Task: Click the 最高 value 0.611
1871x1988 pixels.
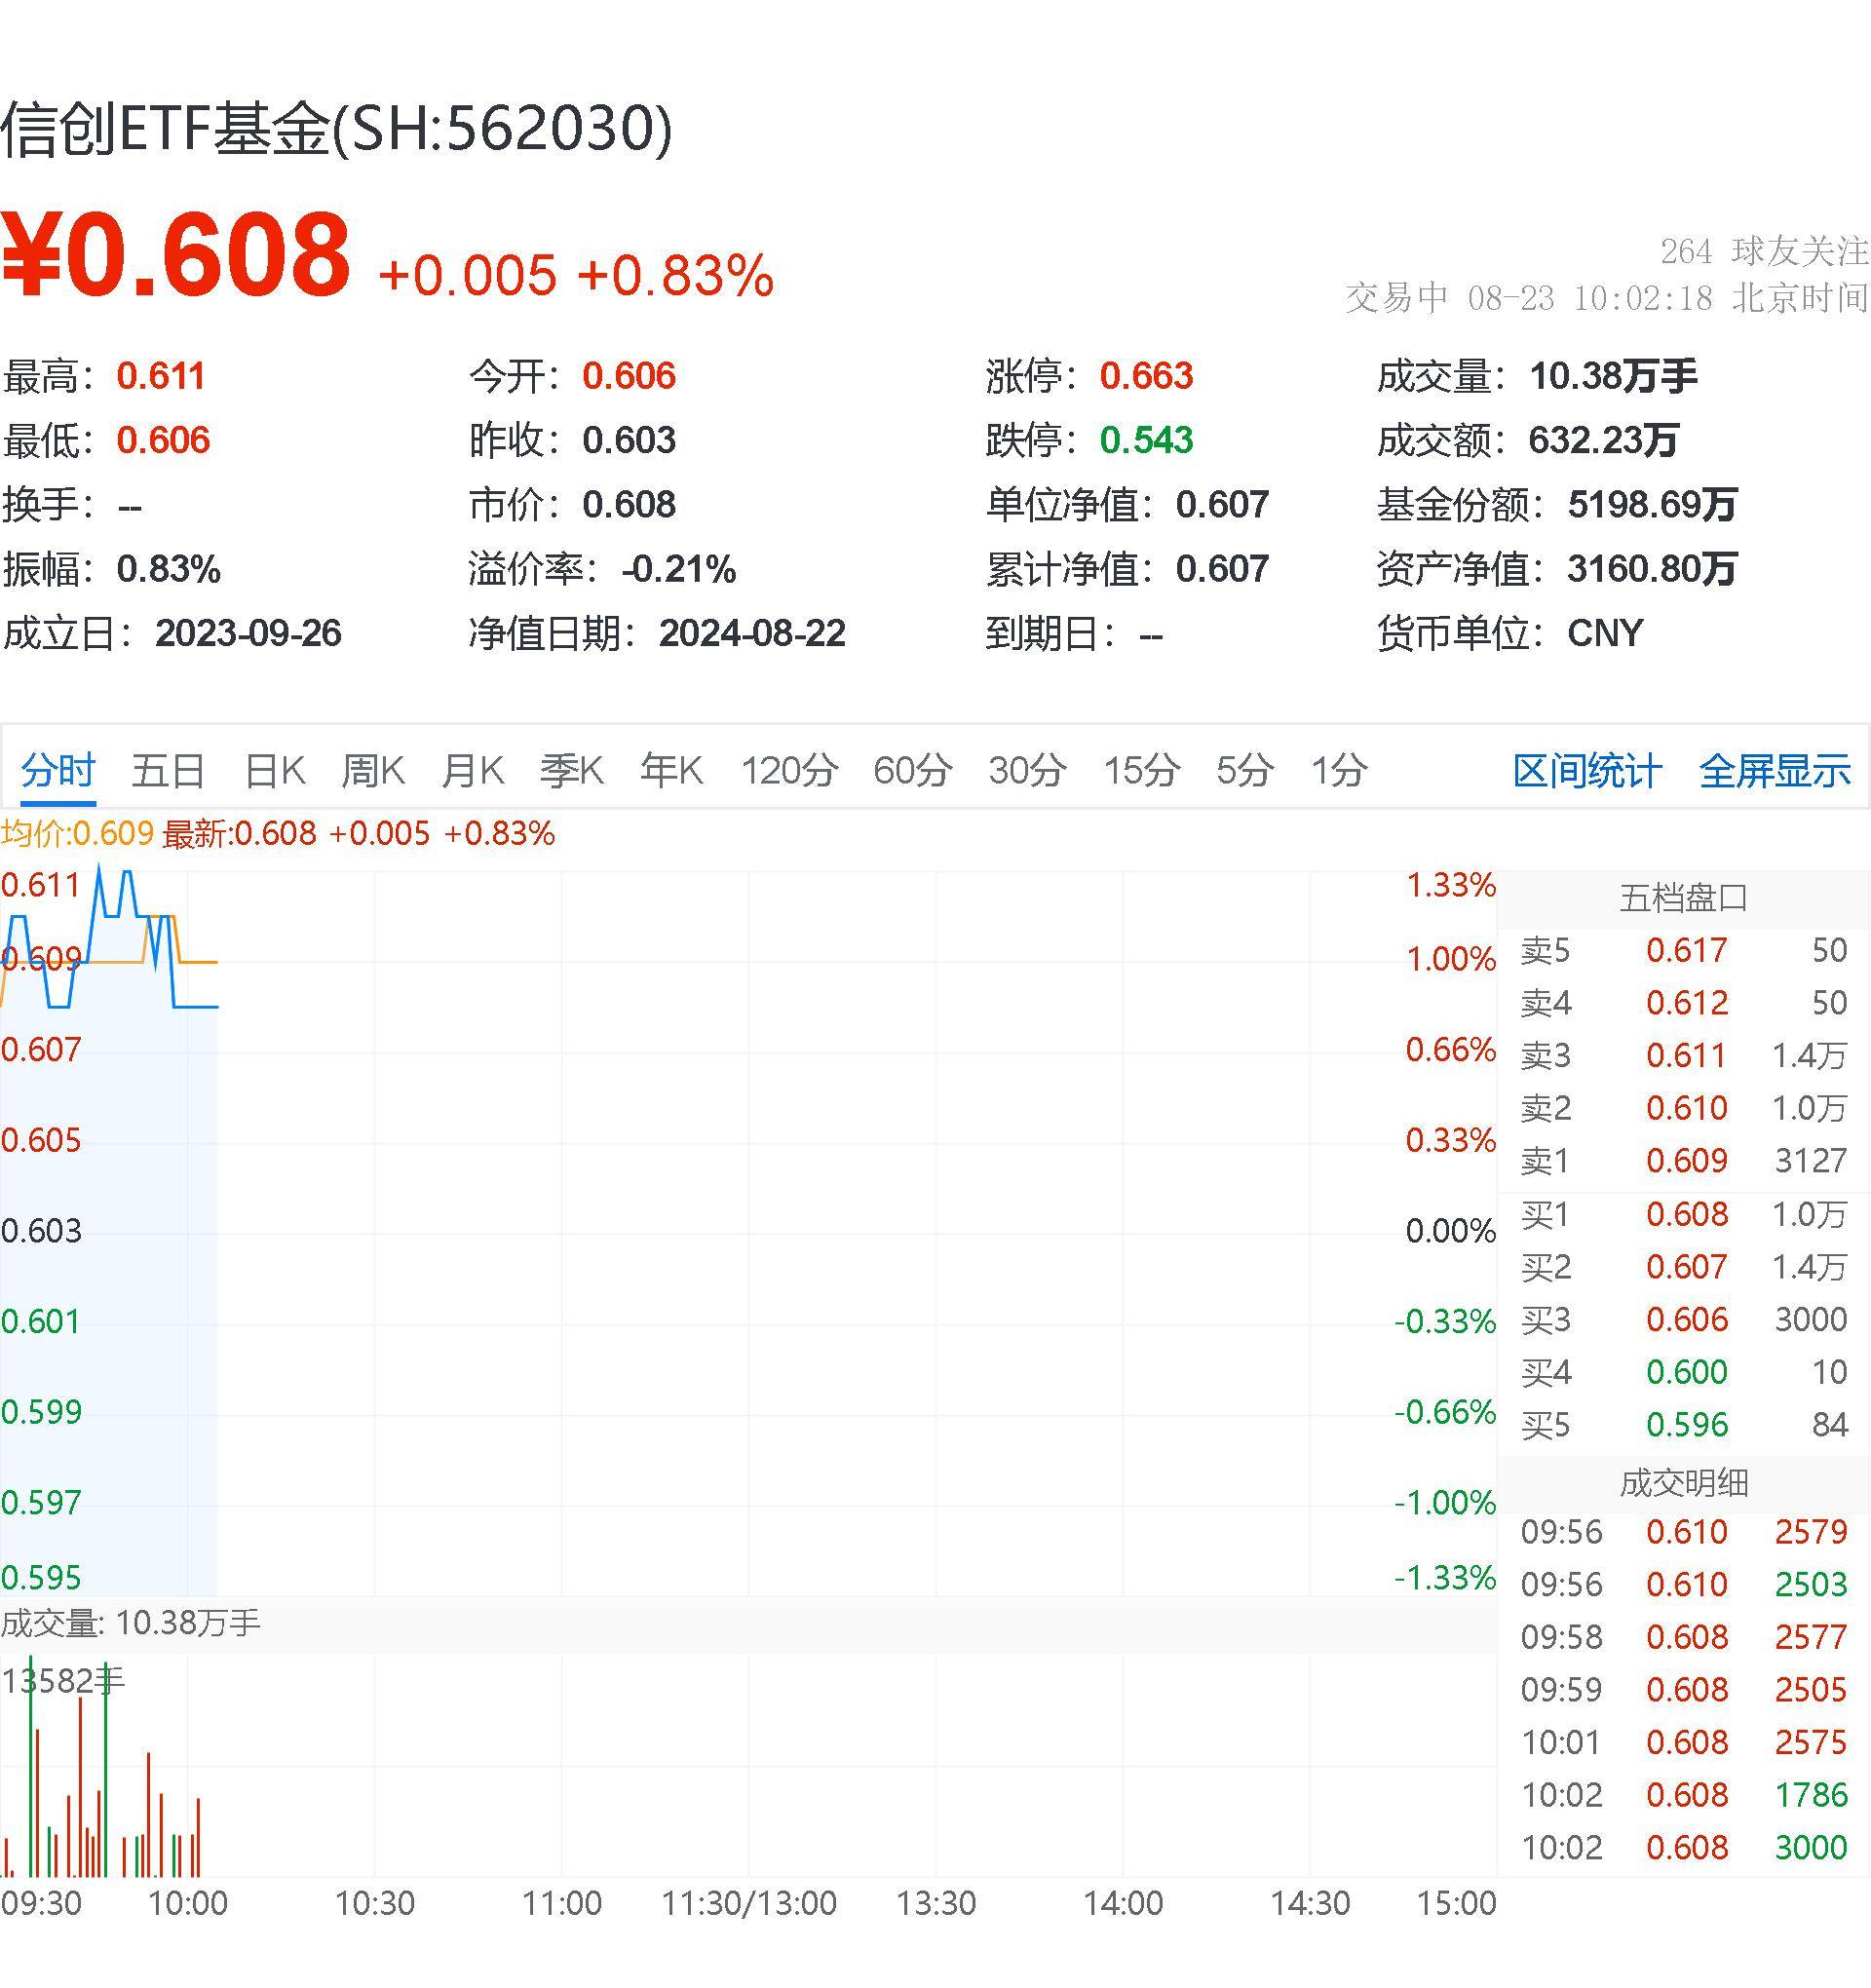Action: click(x=161, y=376)
